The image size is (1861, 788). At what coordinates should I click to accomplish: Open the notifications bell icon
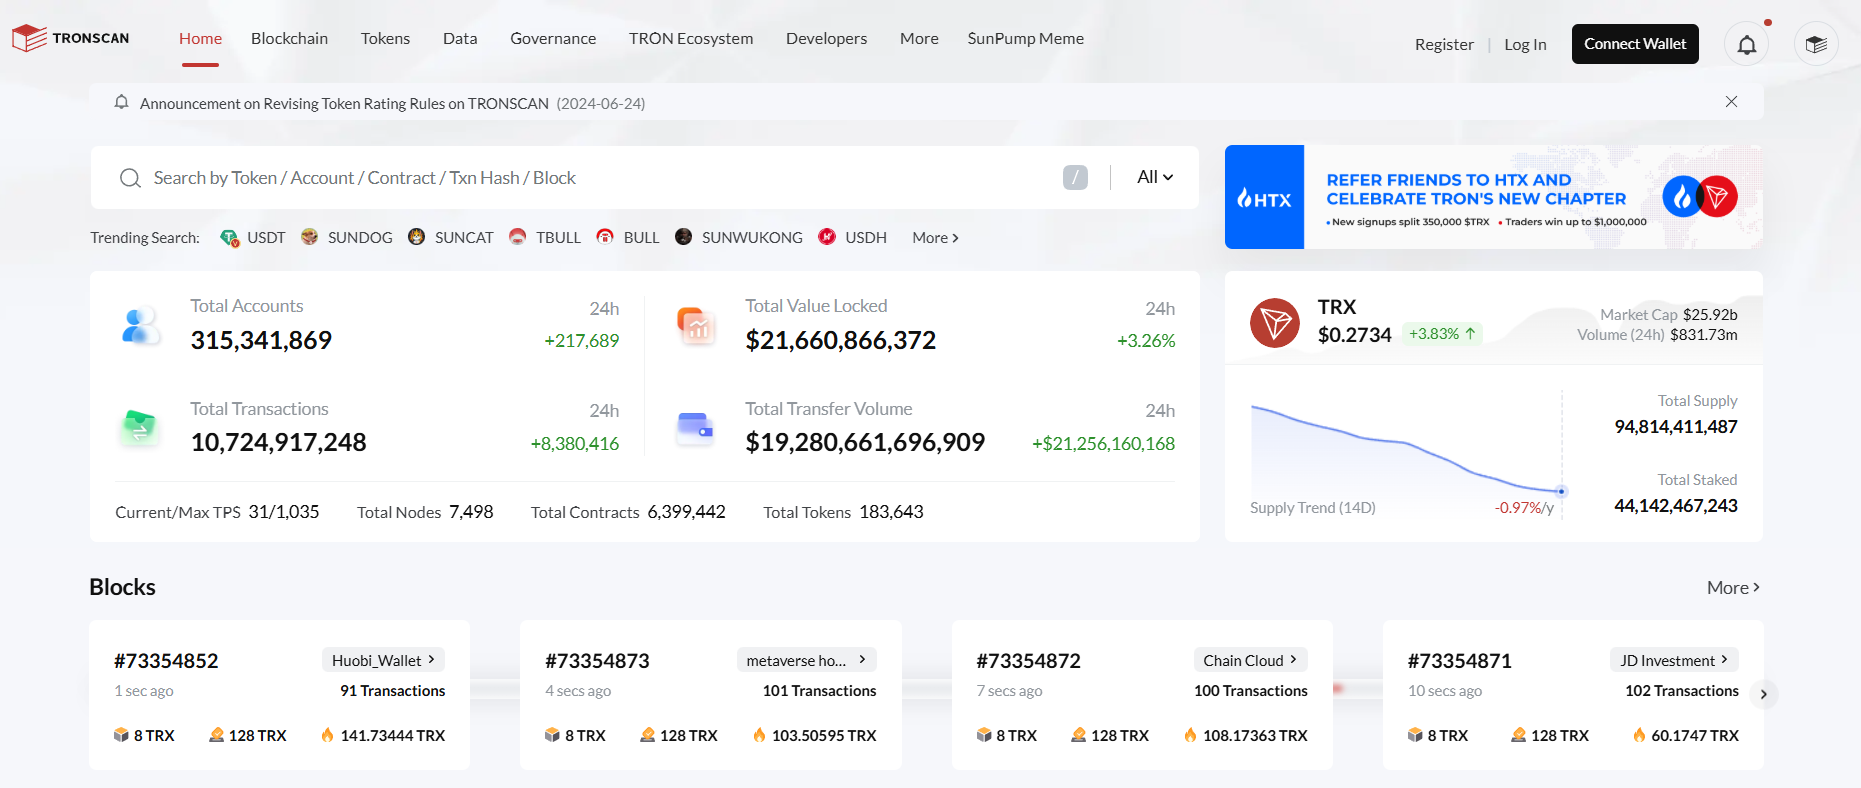coord(1746,44)
